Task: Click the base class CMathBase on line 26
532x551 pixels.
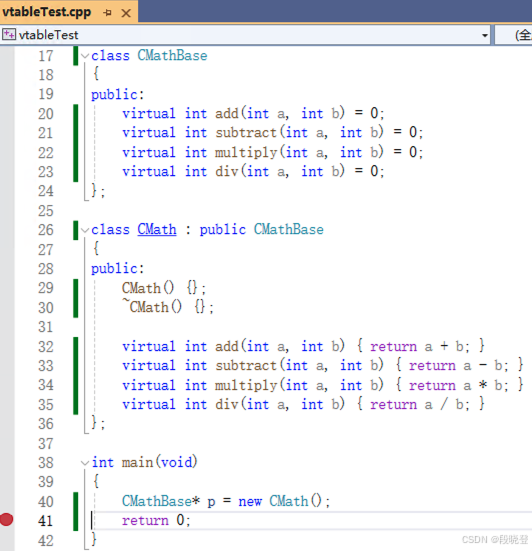Action: 288,229
